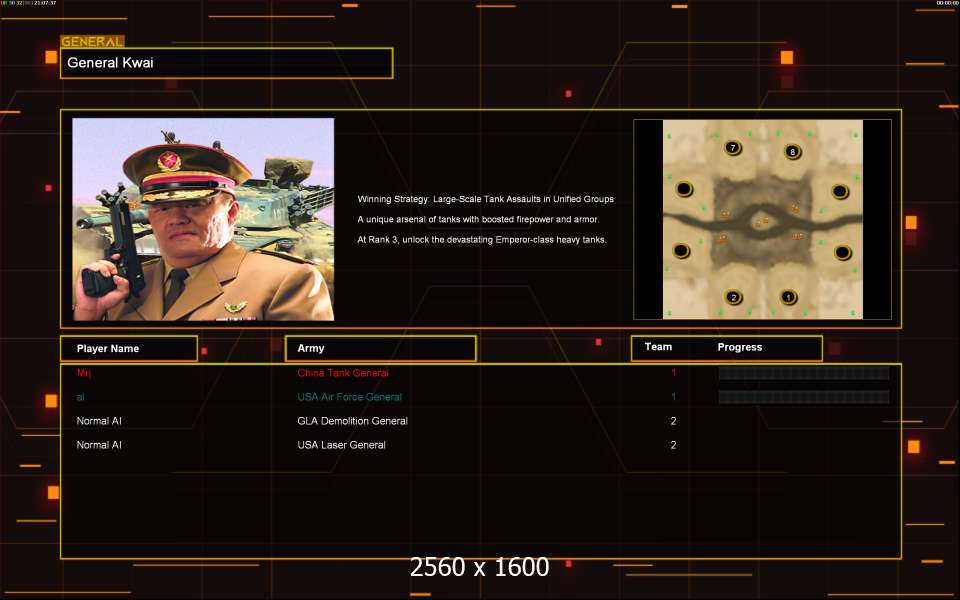Click team number in GLA Demolition General row
960x600 pixels.
(673, 421)
